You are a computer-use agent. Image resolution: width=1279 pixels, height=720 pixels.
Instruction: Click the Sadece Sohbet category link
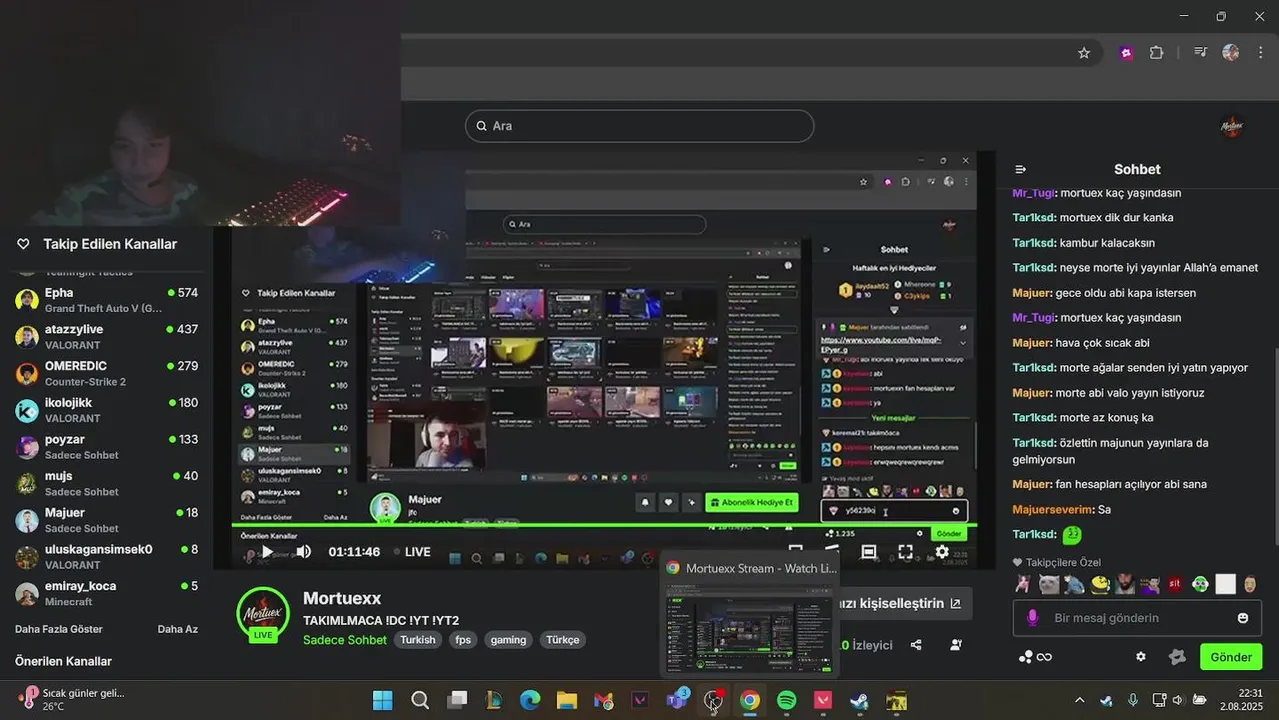tap(344, 640)
